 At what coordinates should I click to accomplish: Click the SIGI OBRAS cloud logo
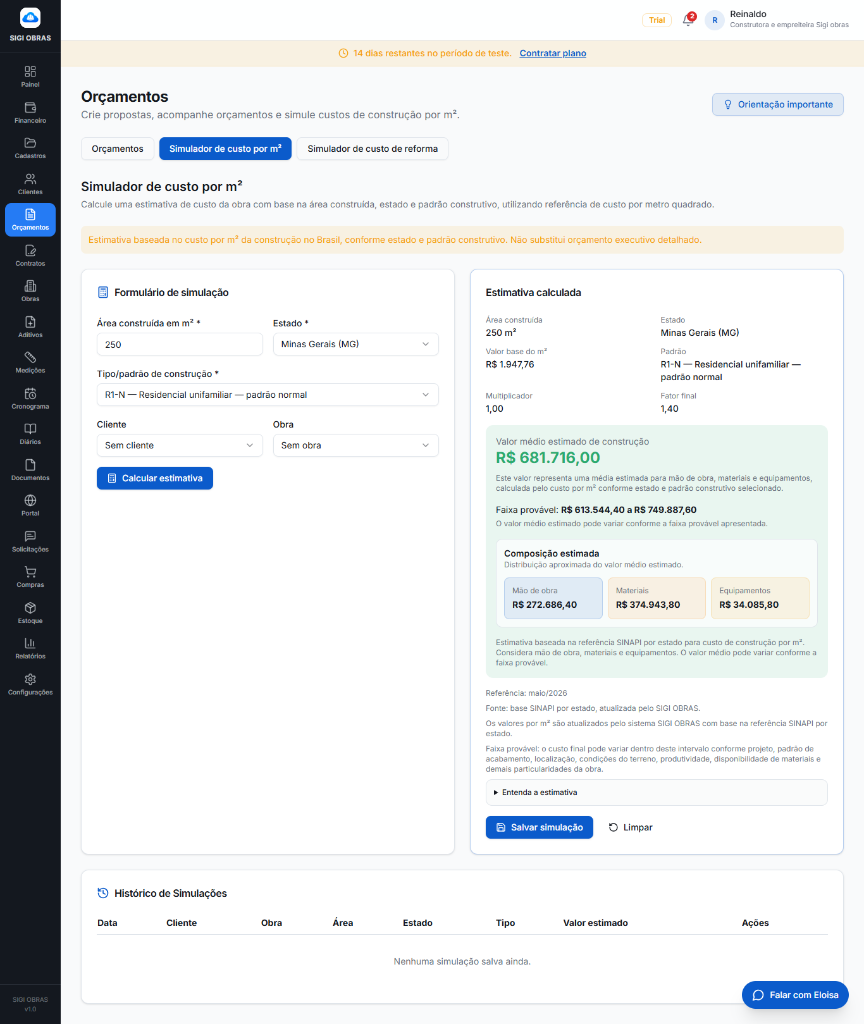[30, 18]
